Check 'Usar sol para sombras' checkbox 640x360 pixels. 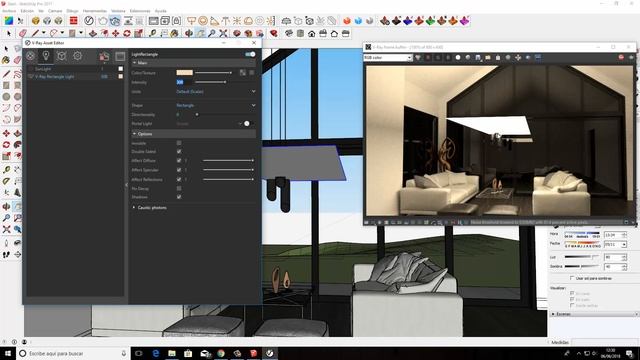tap(572, 278)
